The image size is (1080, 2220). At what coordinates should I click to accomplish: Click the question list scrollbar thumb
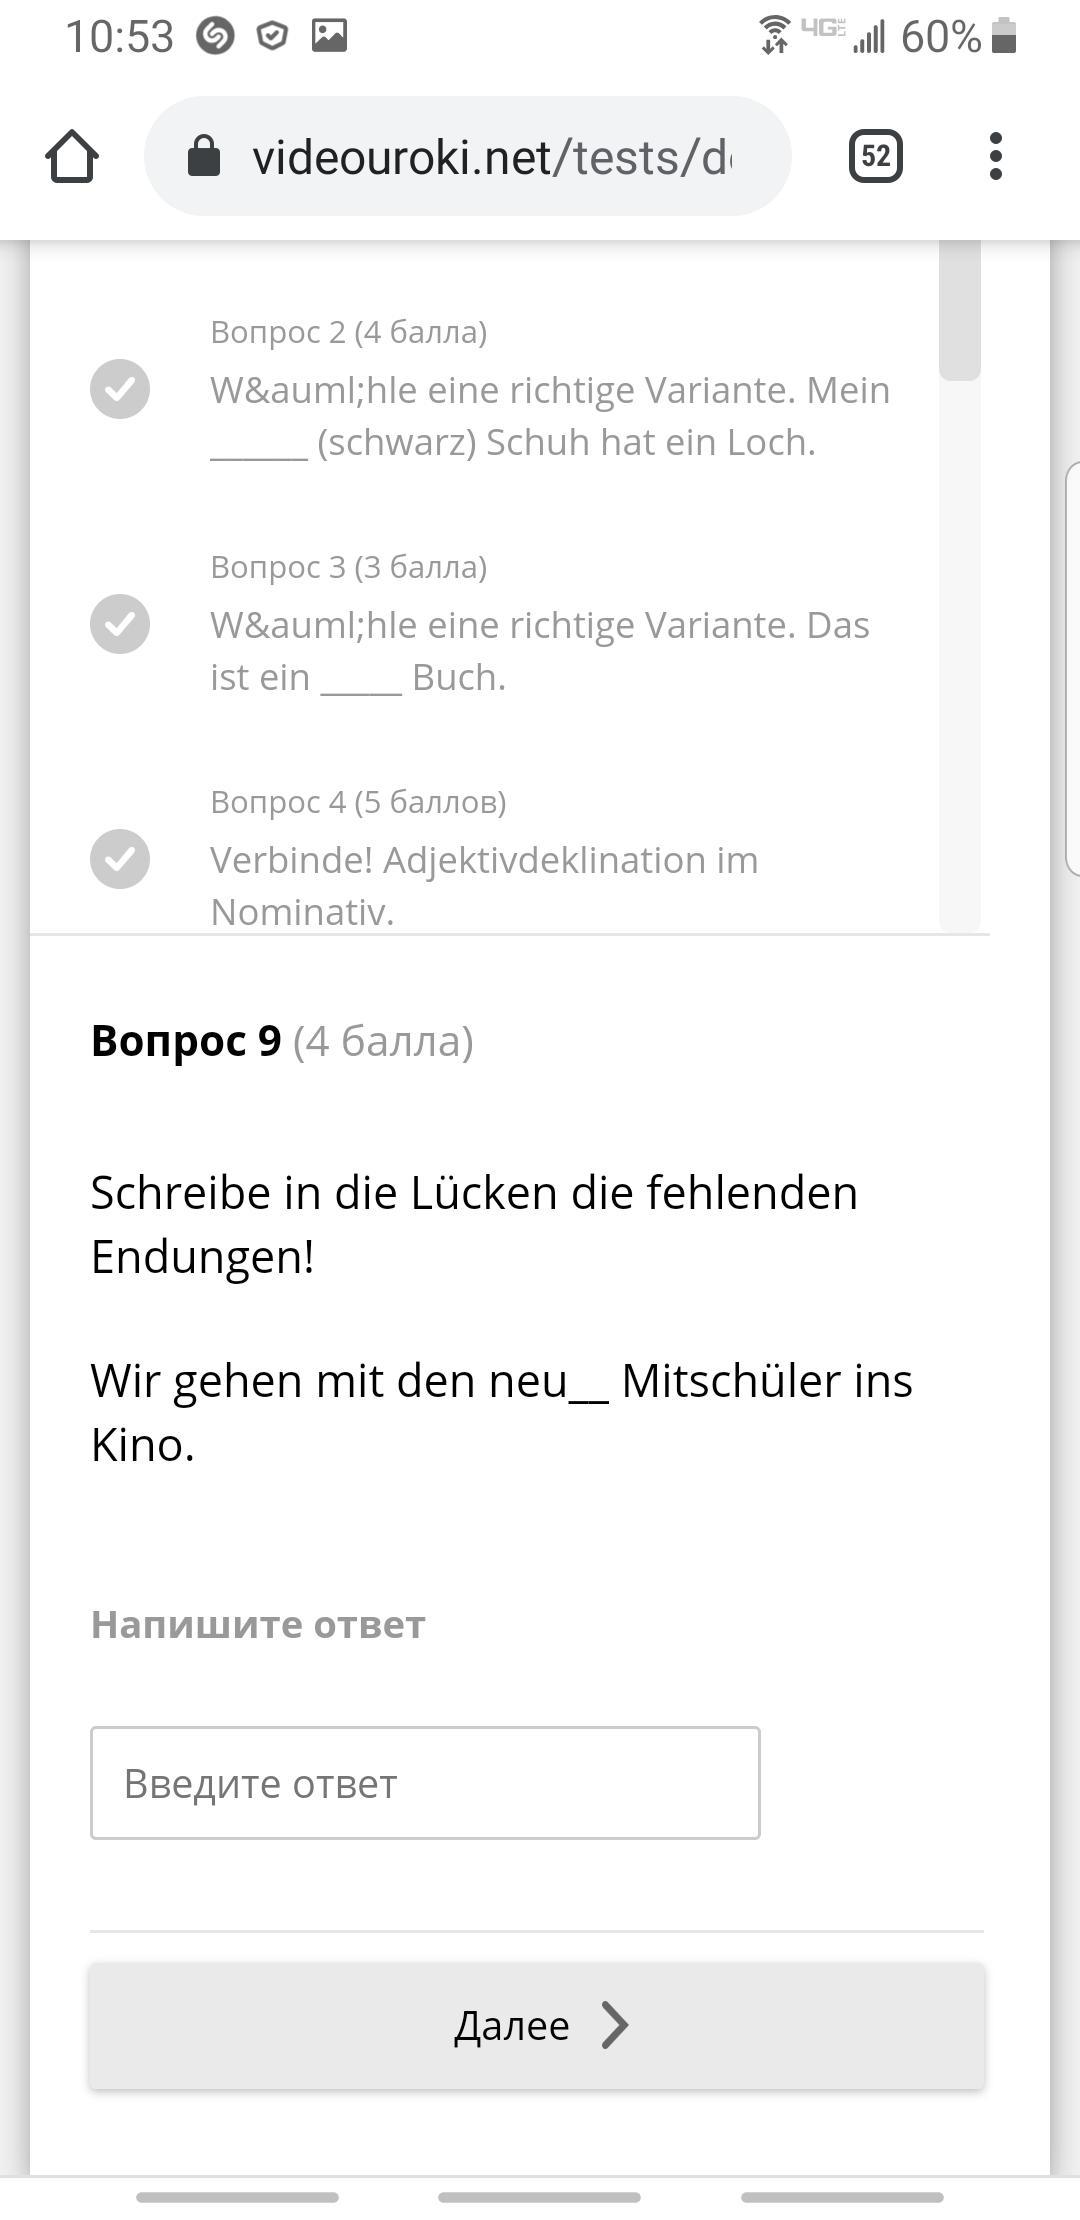click(x=960, y=312)
